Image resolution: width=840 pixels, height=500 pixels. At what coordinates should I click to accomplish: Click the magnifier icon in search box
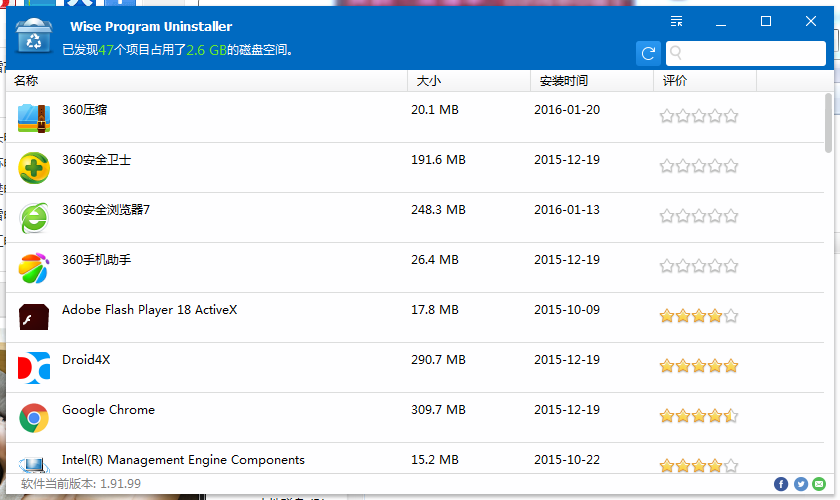click(x=676, y=53)
